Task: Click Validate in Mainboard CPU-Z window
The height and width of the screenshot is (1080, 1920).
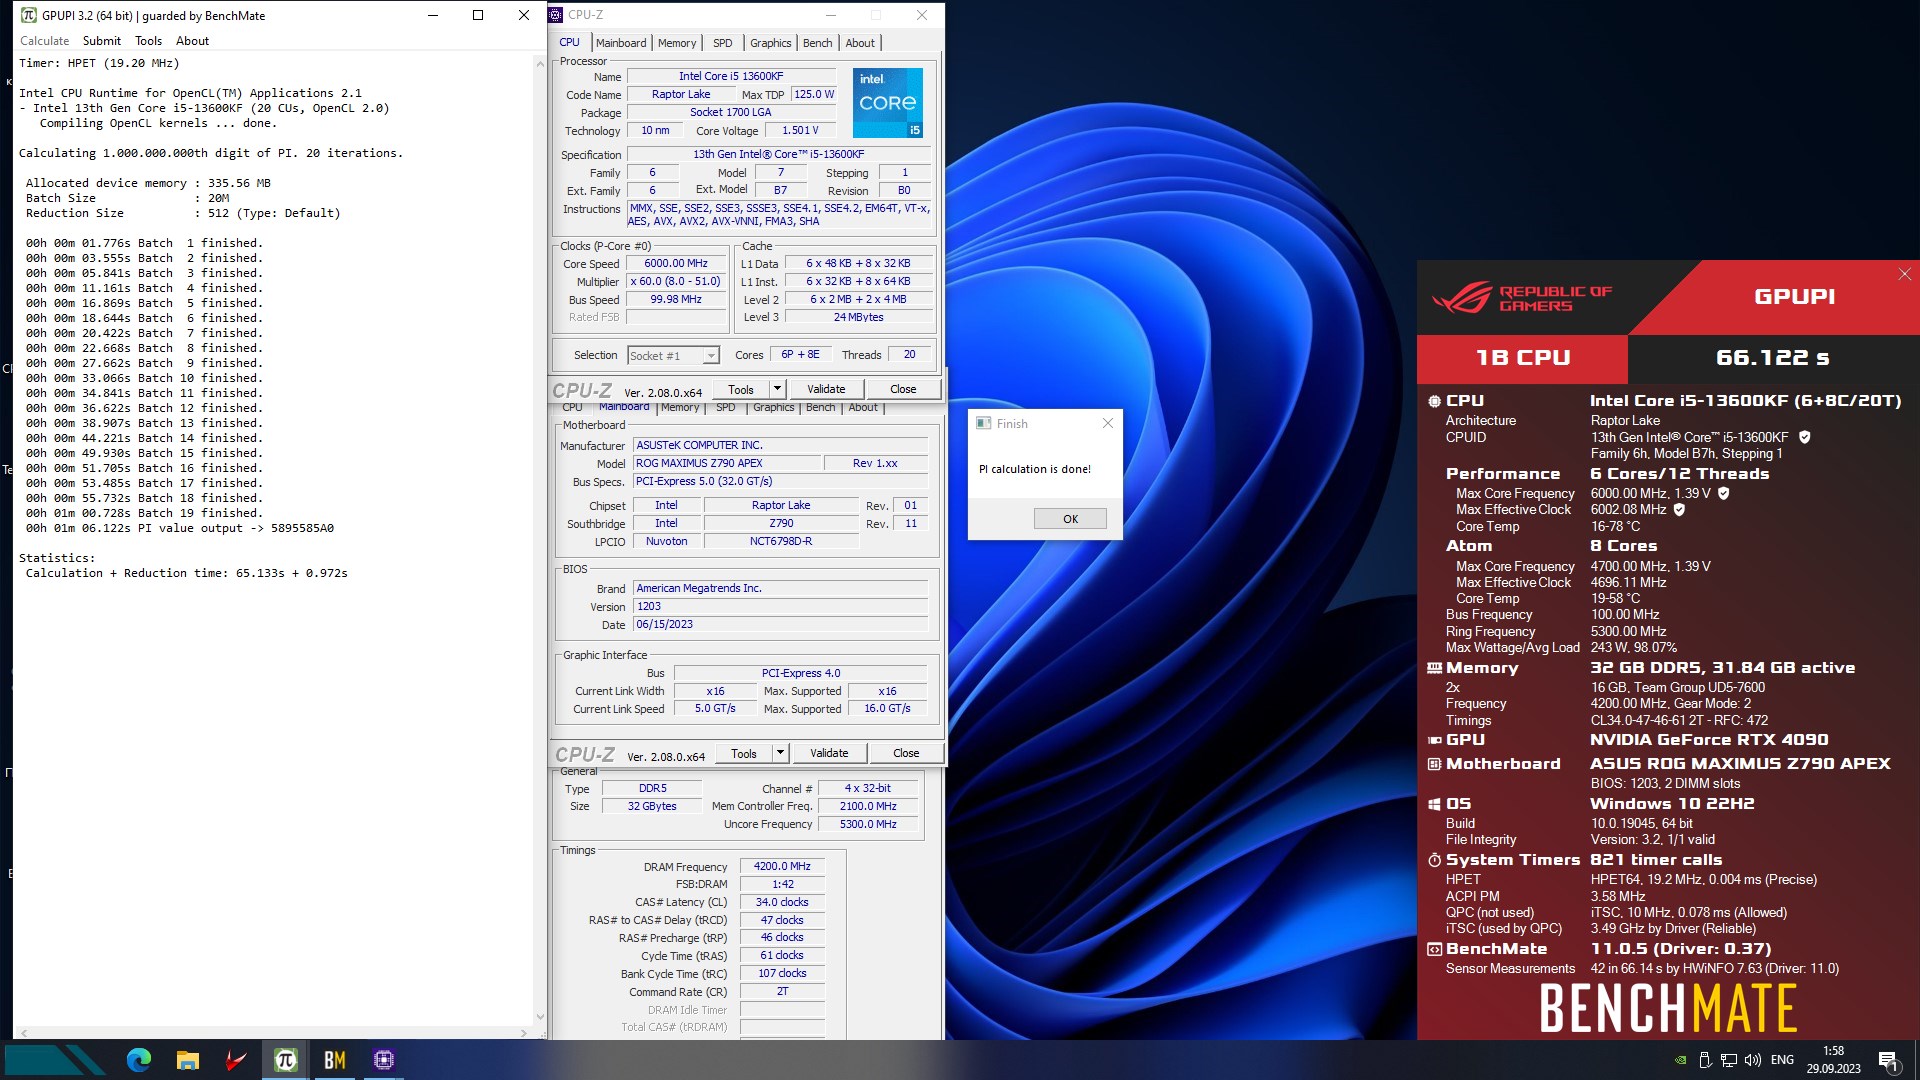Action: coord(829,753)
